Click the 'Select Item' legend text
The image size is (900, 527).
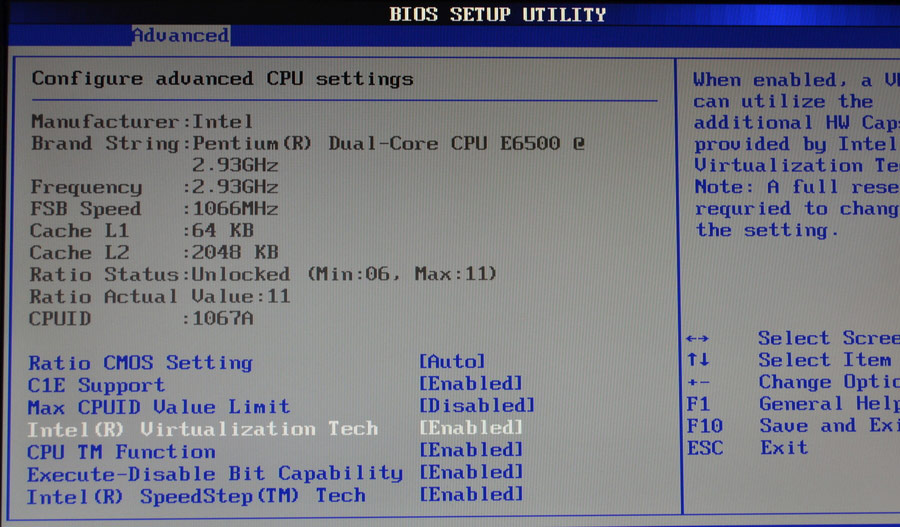(x=825, y=360)
